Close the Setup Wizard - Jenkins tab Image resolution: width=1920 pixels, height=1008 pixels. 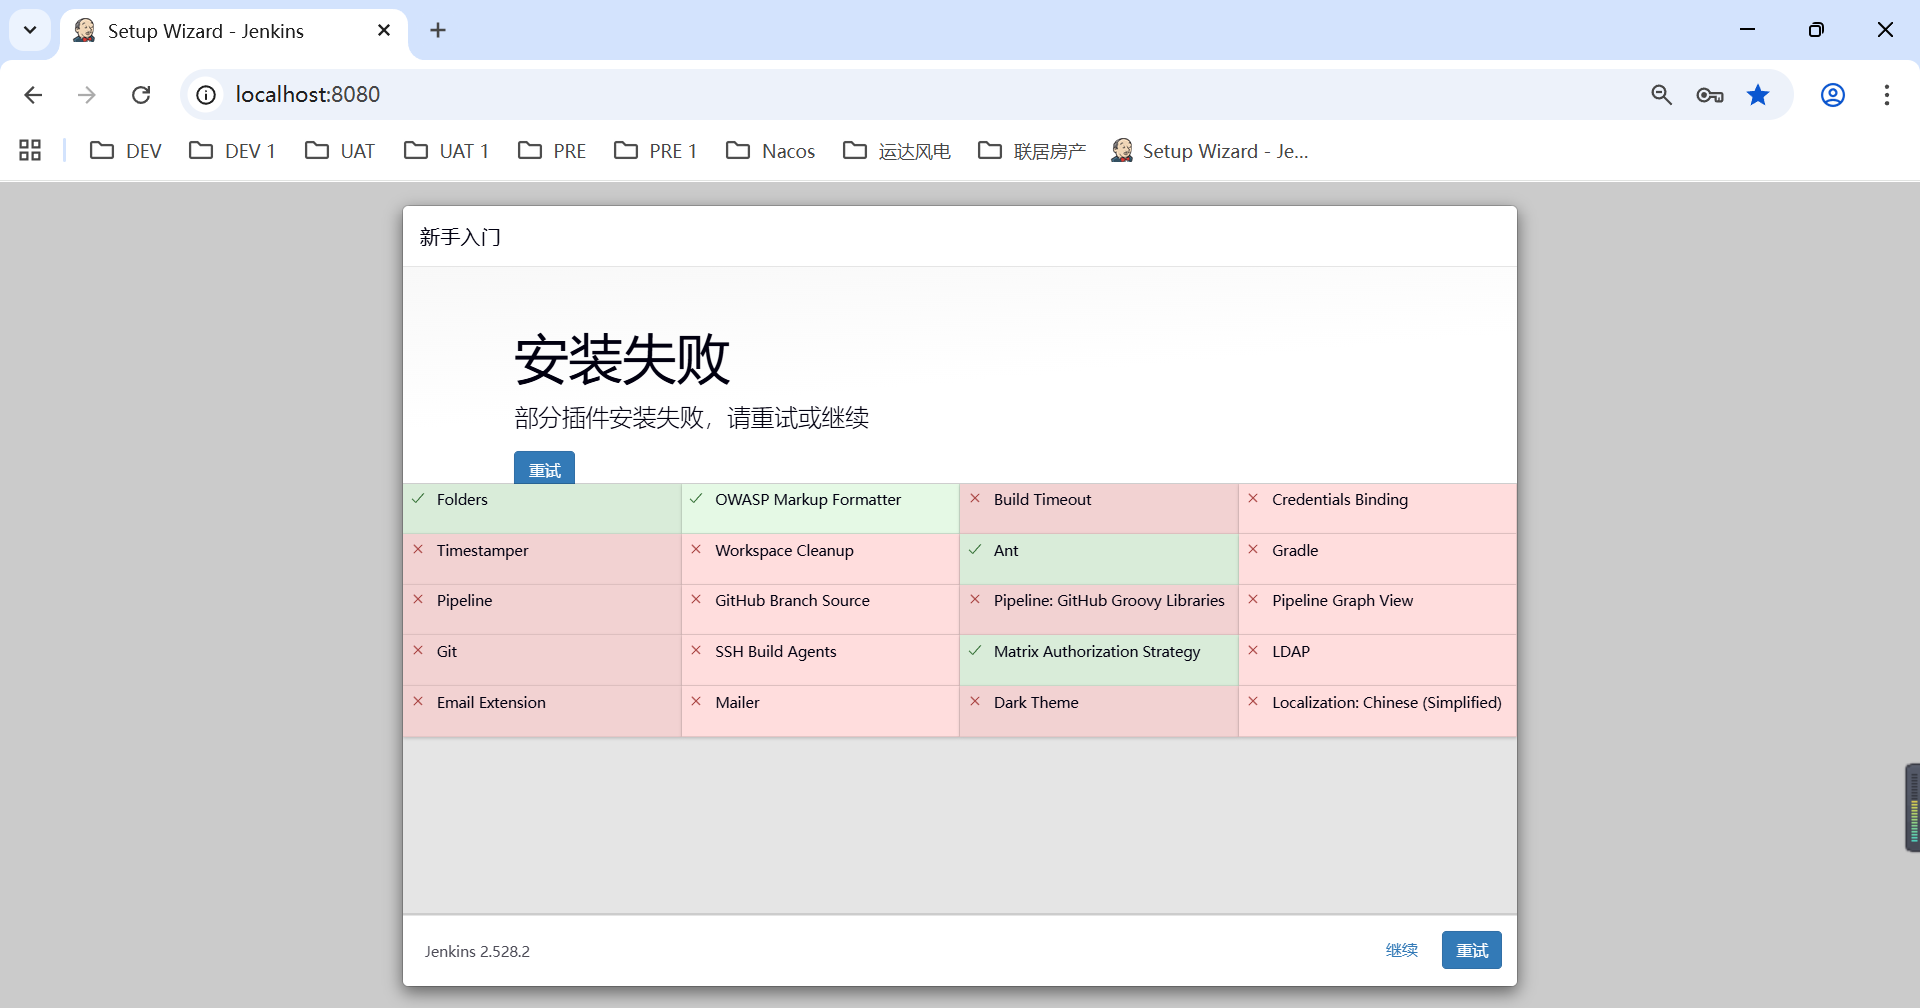pos(384,31)
